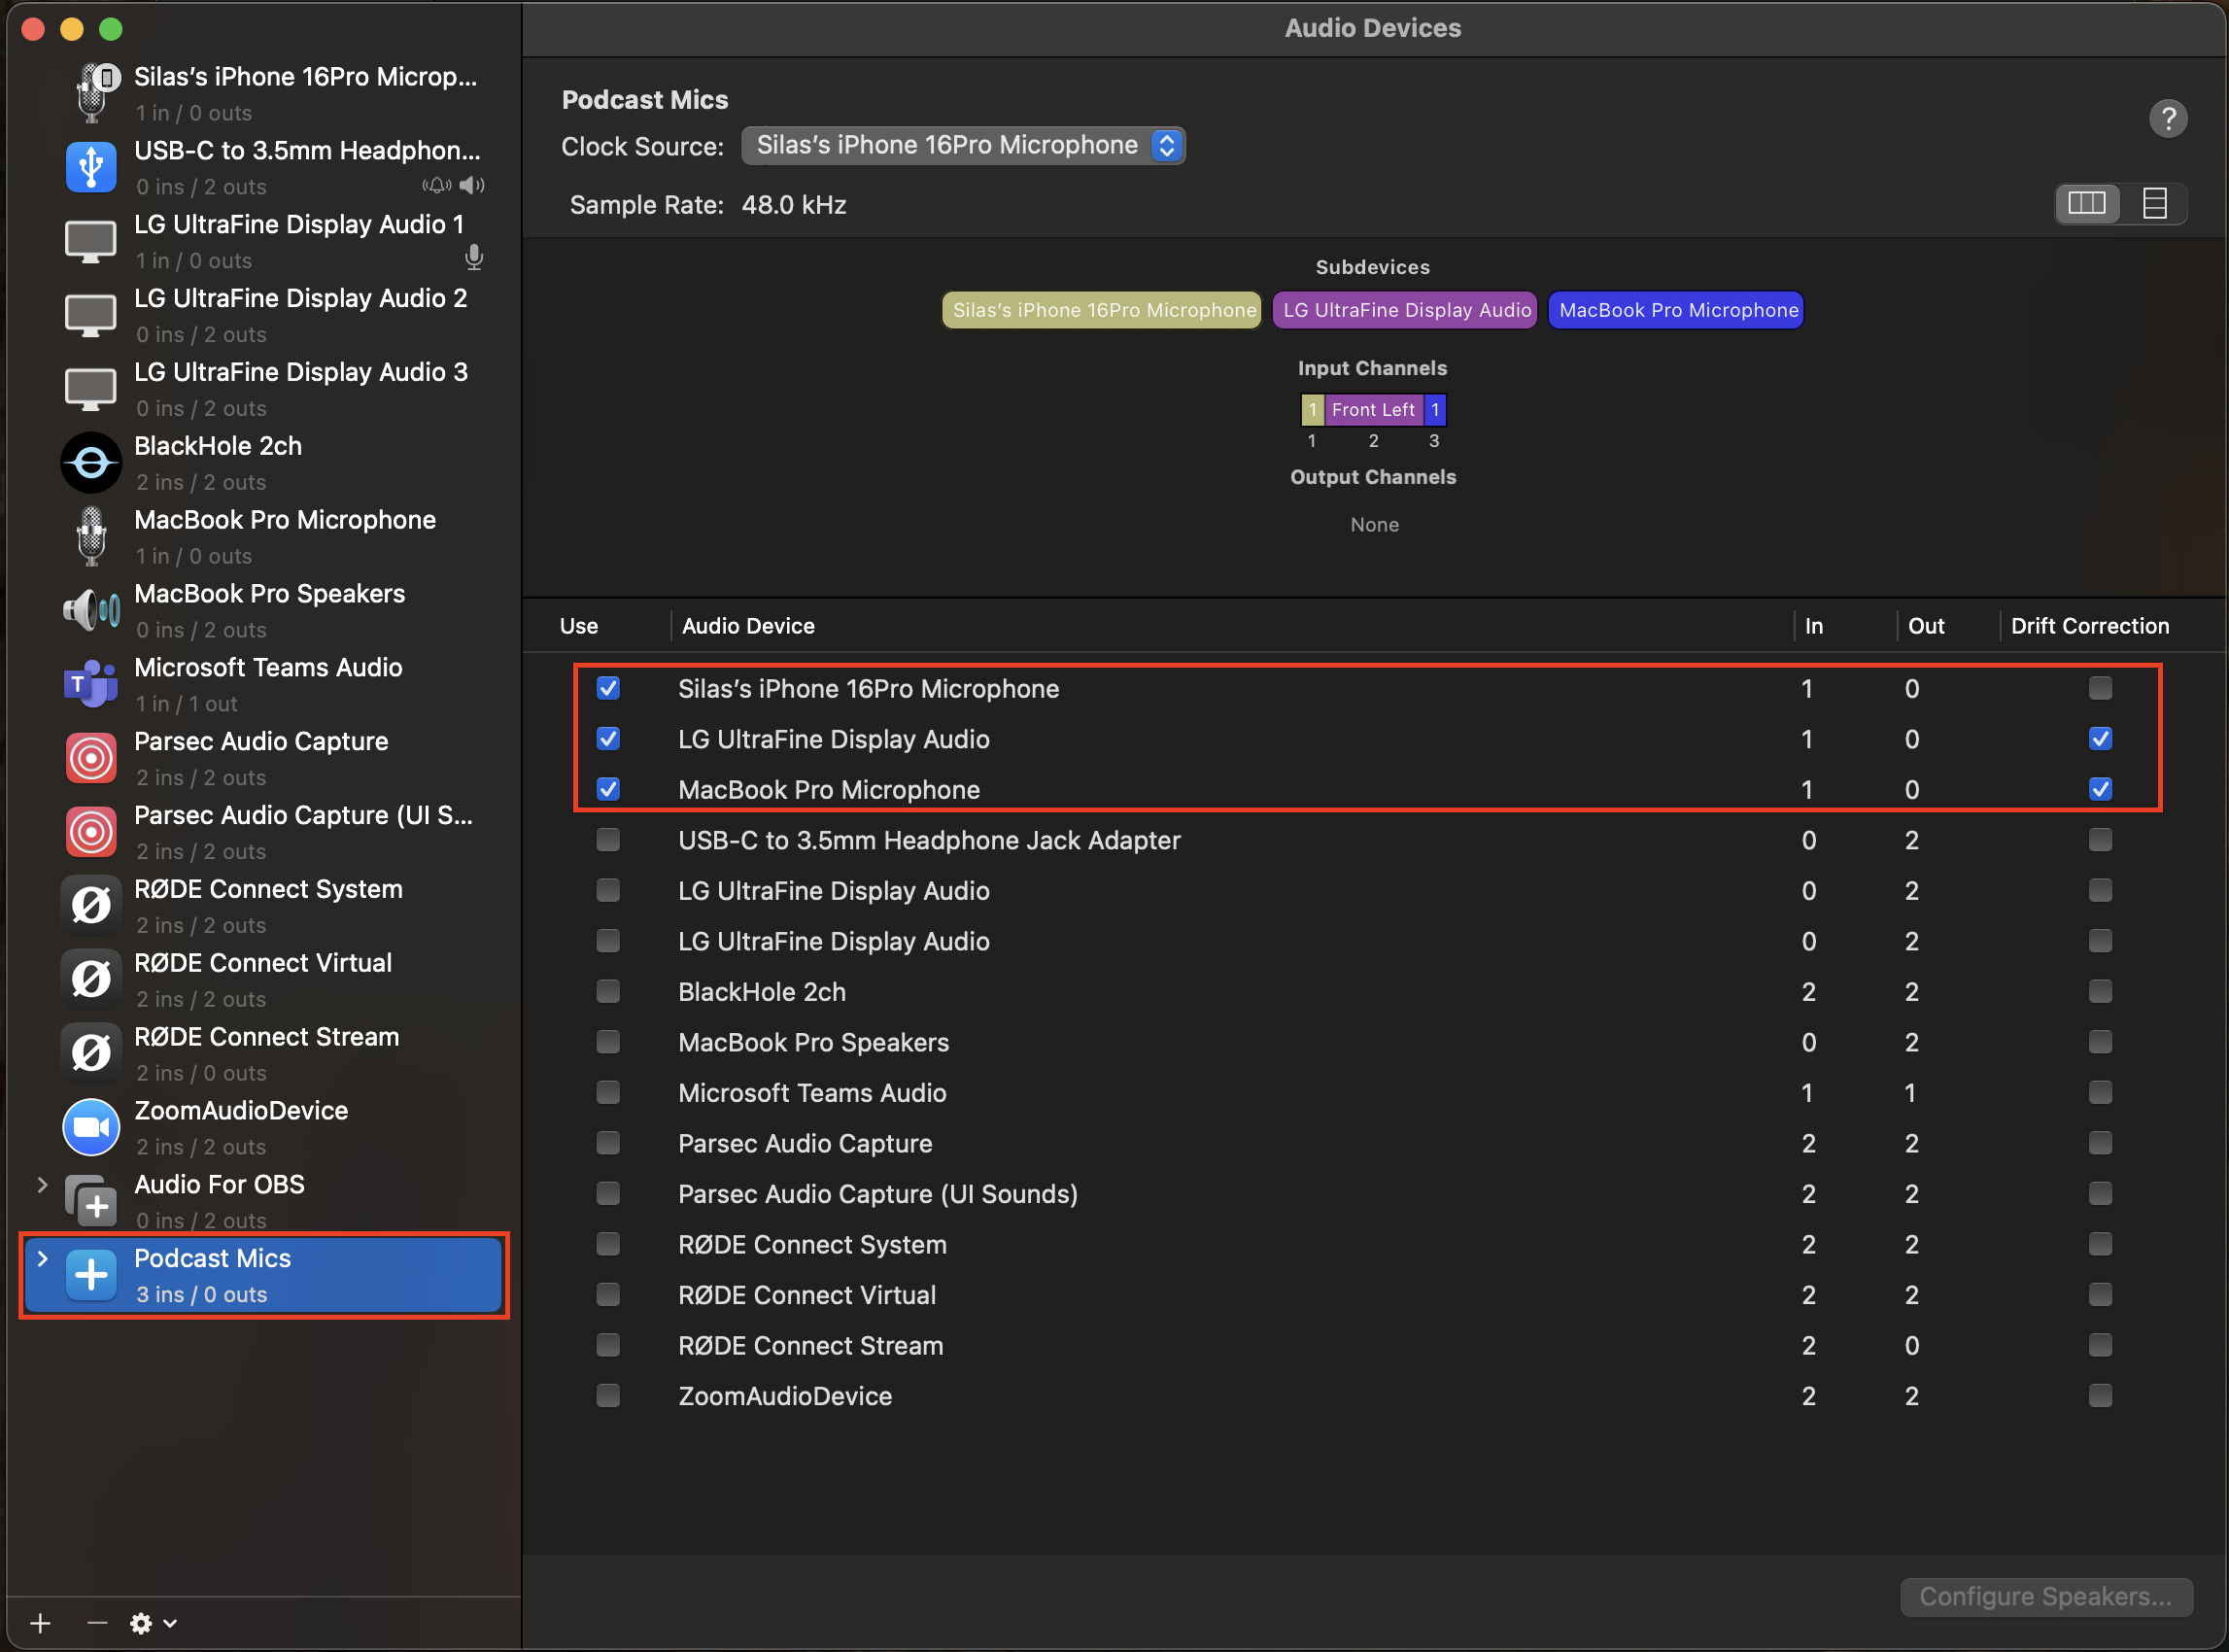Click the ZoomAudioDevice icon

[x=91, y=1128]
